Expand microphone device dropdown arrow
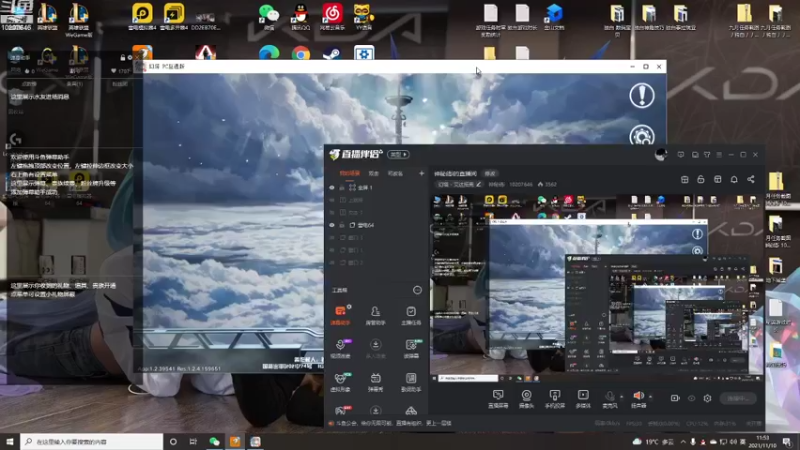The width and height of the screenshot is (800, 450). click(x=621, y=396)
